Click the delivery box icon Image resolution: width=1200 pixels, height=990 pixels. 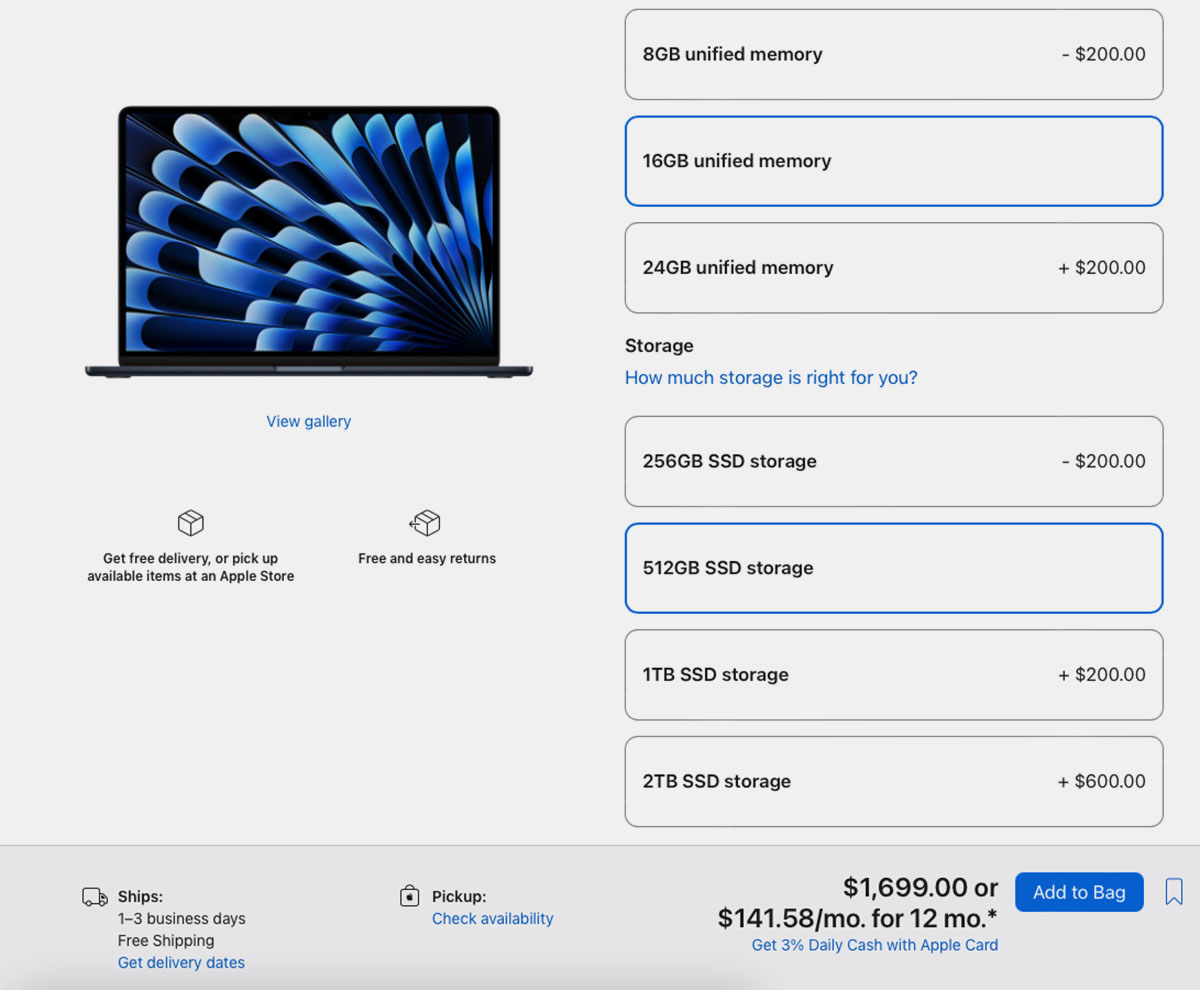(190, 523)
